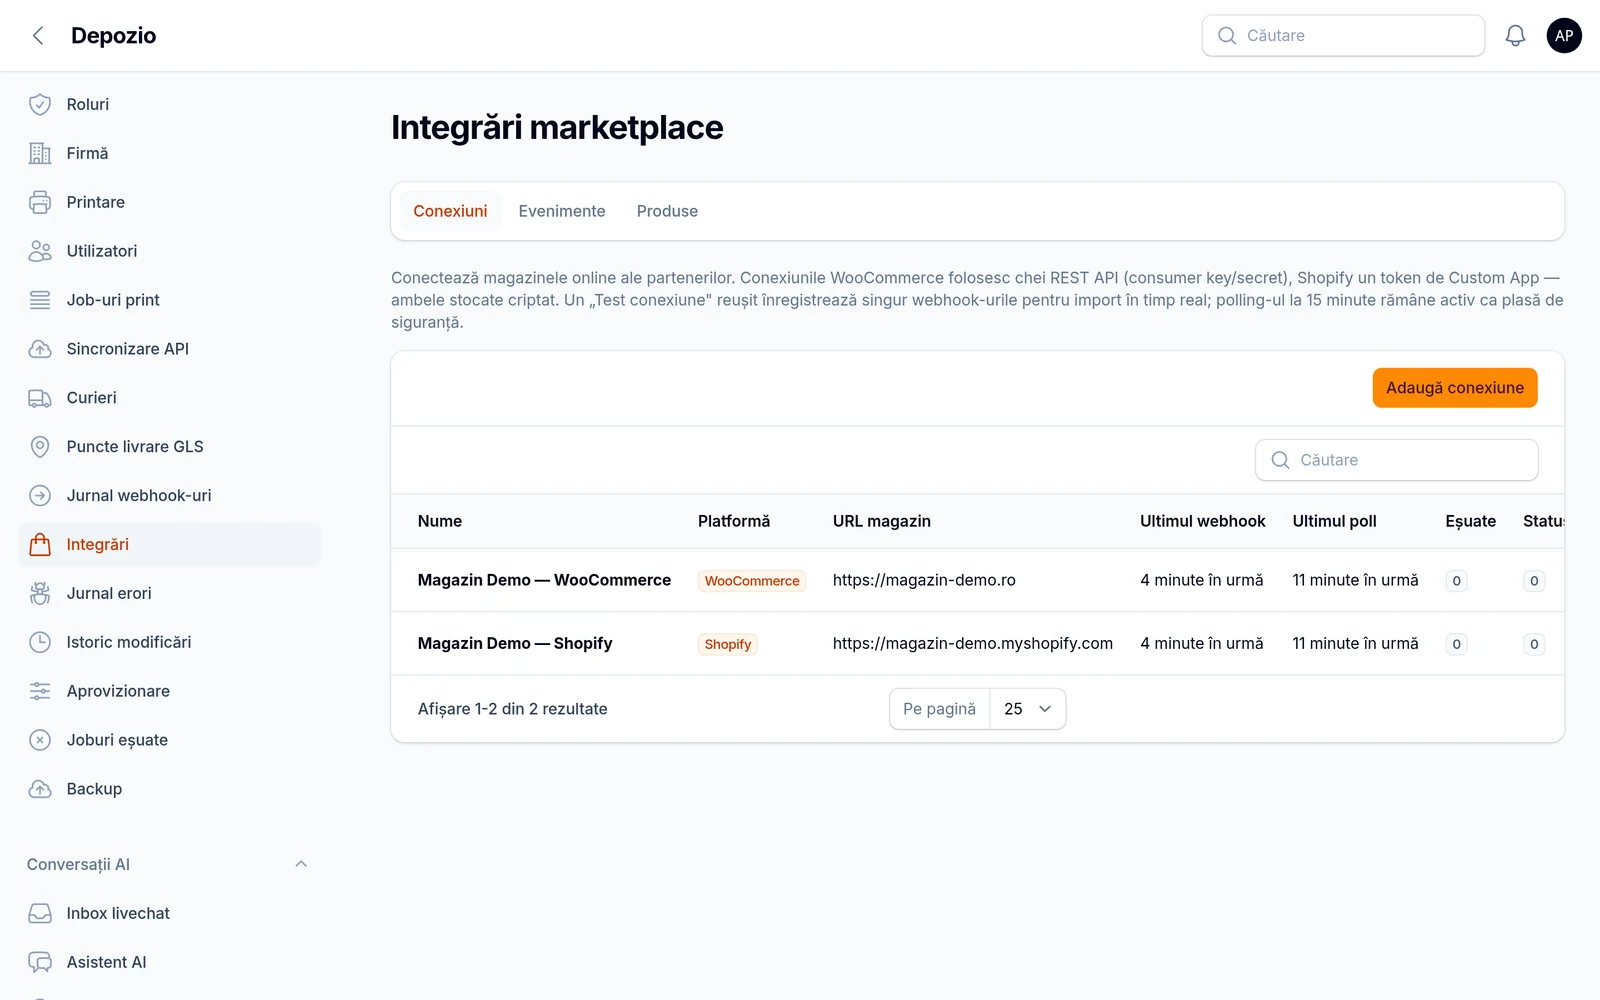Switch to the Evenimente tab

pos(562,211)
